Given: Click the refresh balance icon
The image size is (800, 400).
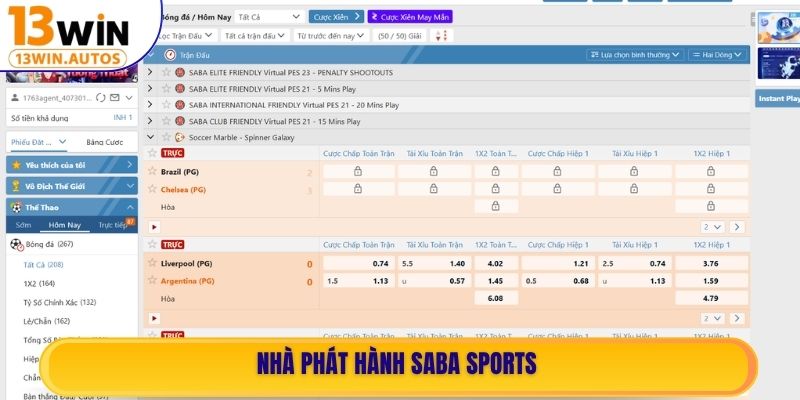Looking at the screenshot, I should click(101, 97).
